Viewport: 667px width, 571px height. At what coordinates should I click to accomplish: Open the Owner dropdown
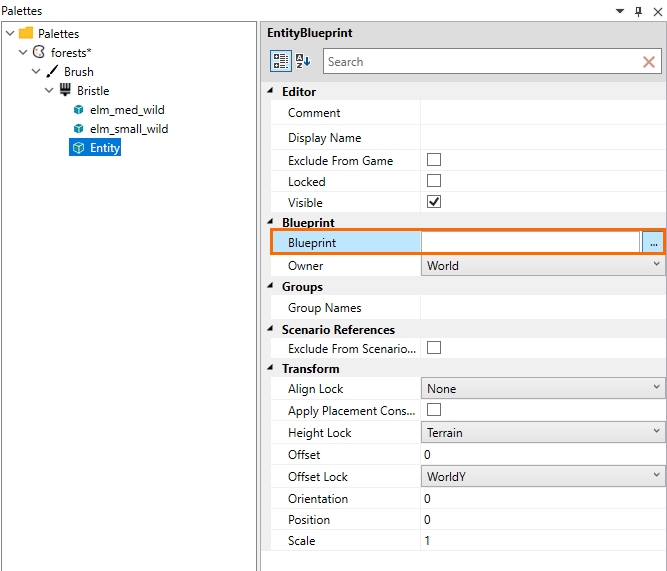(543, 265)
